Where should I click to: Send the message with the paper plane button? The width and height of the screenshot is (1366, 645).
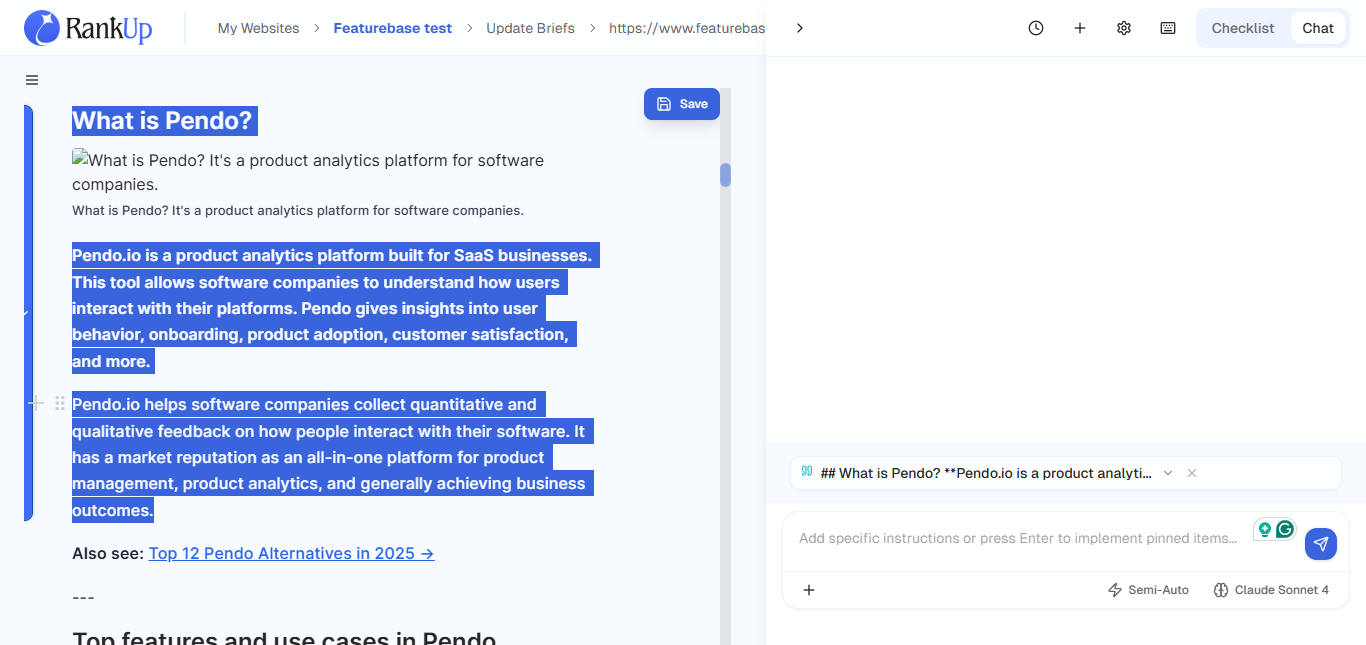tap(1321, 544)
